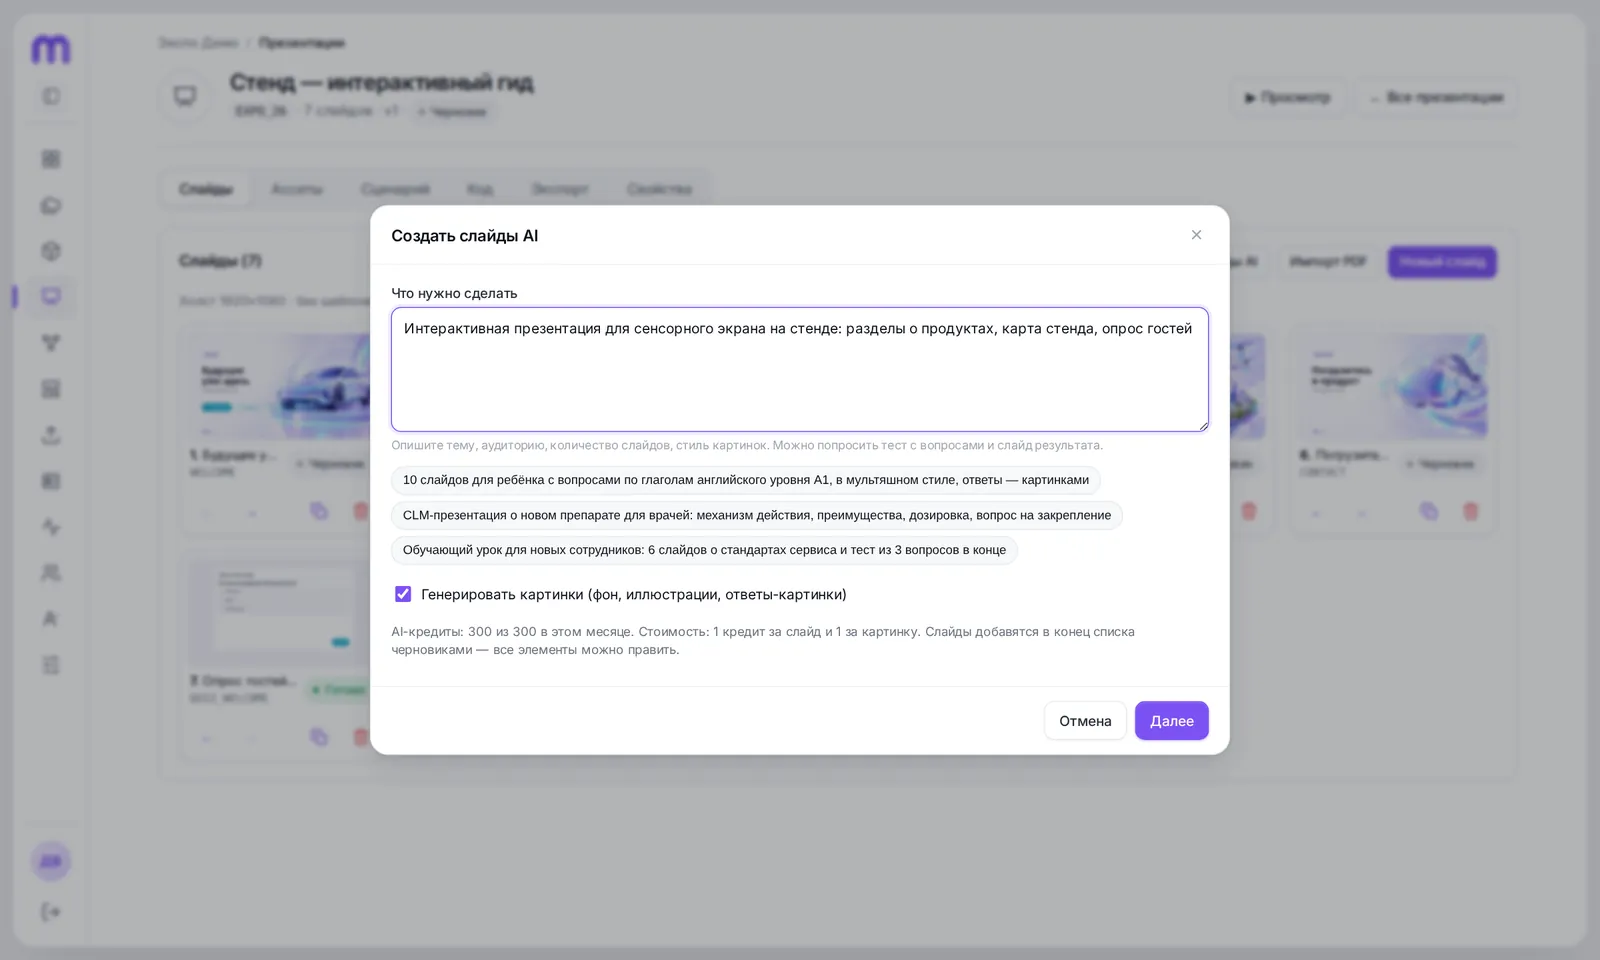Screen dimensions: 1600x960
Task: Click the presentation title Стенд — интерактивный гид
Action: coord(381,82)
